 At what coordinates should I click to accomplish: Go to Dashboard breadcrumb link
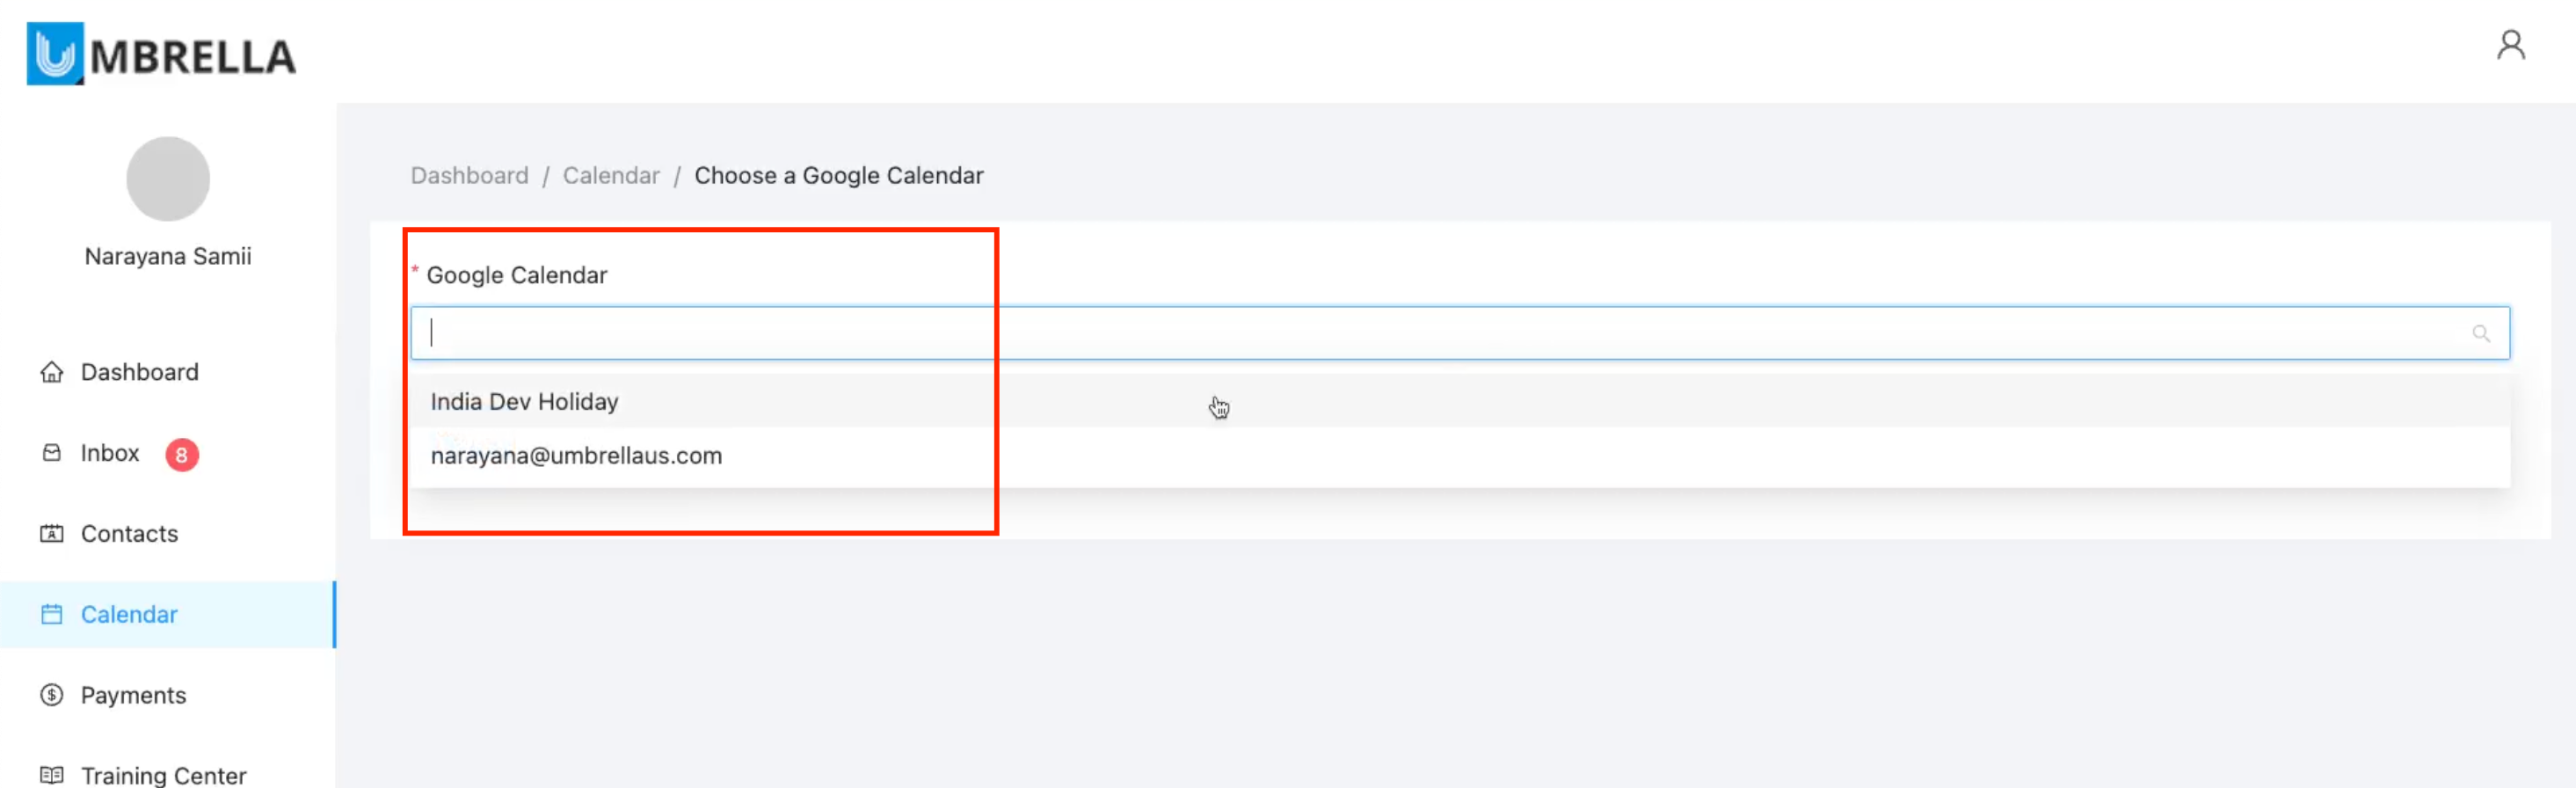point(469,176)
